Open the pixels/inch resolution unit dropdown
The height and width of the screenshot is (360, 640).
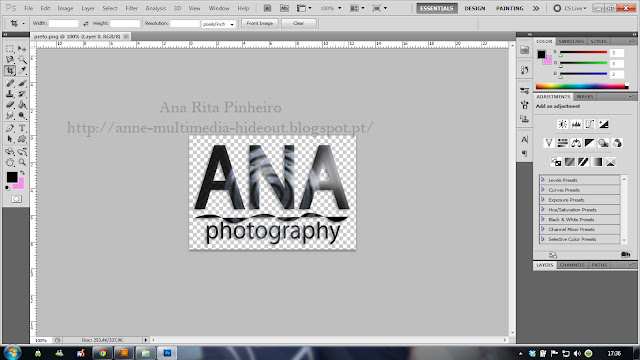pyautogui.click(x=218, y=24)
